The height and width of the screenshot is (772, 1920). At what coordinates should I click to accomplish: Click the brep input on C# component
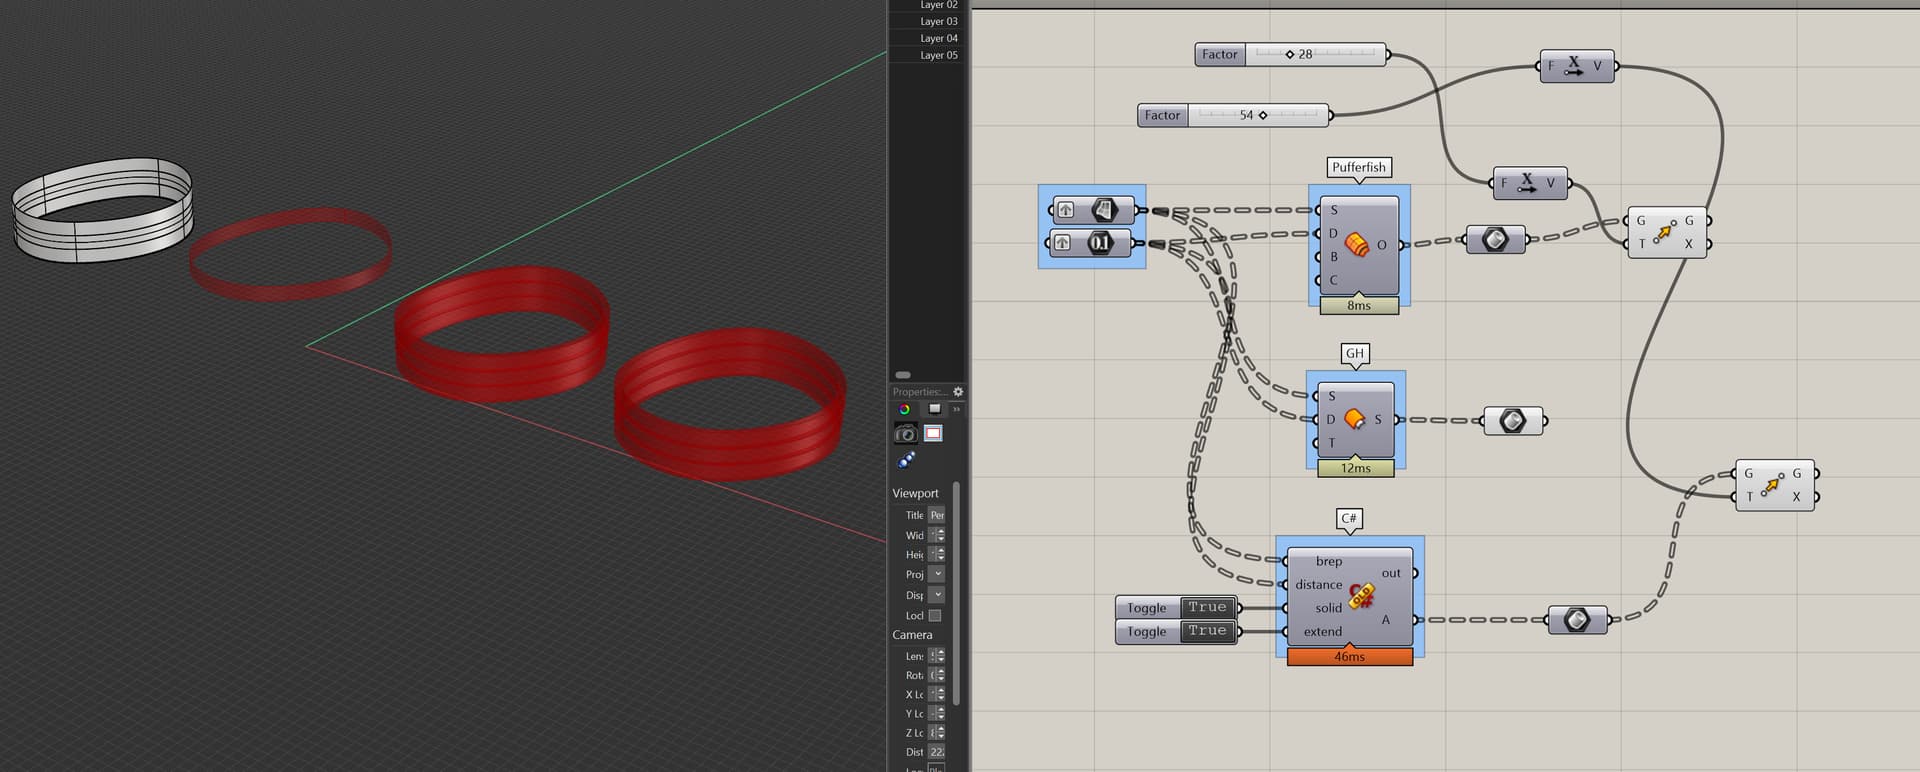(x=1328, y=561)
